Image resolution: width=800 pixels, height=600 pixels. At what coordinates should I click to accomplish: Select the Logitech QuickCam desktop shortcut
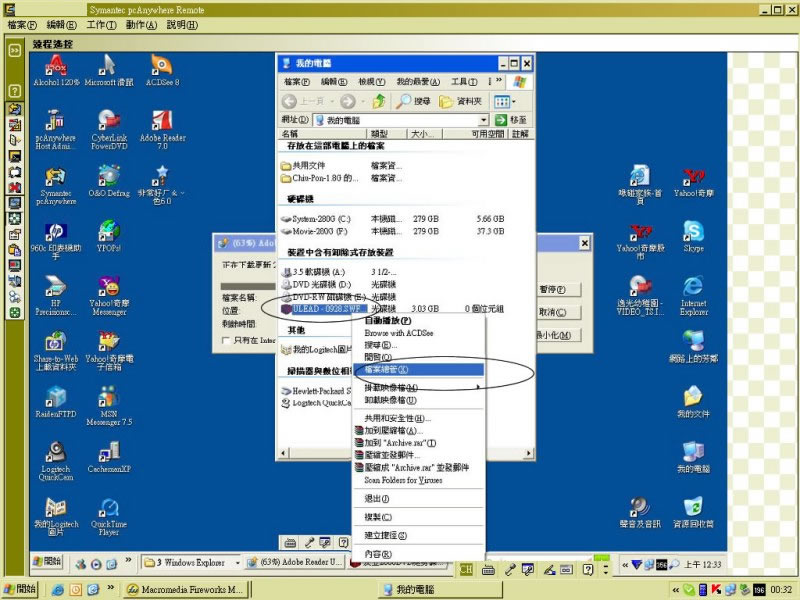(x=56, y=461)
